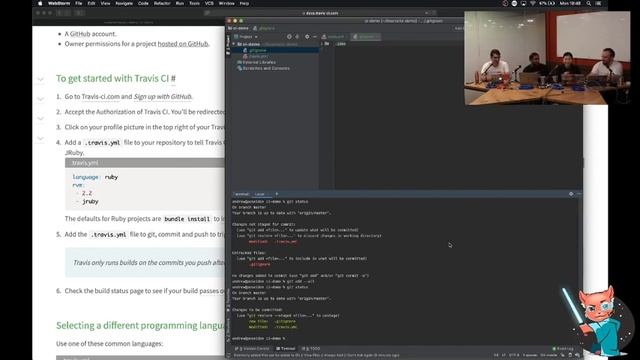Click the Apple menu icon

point(40,3)
